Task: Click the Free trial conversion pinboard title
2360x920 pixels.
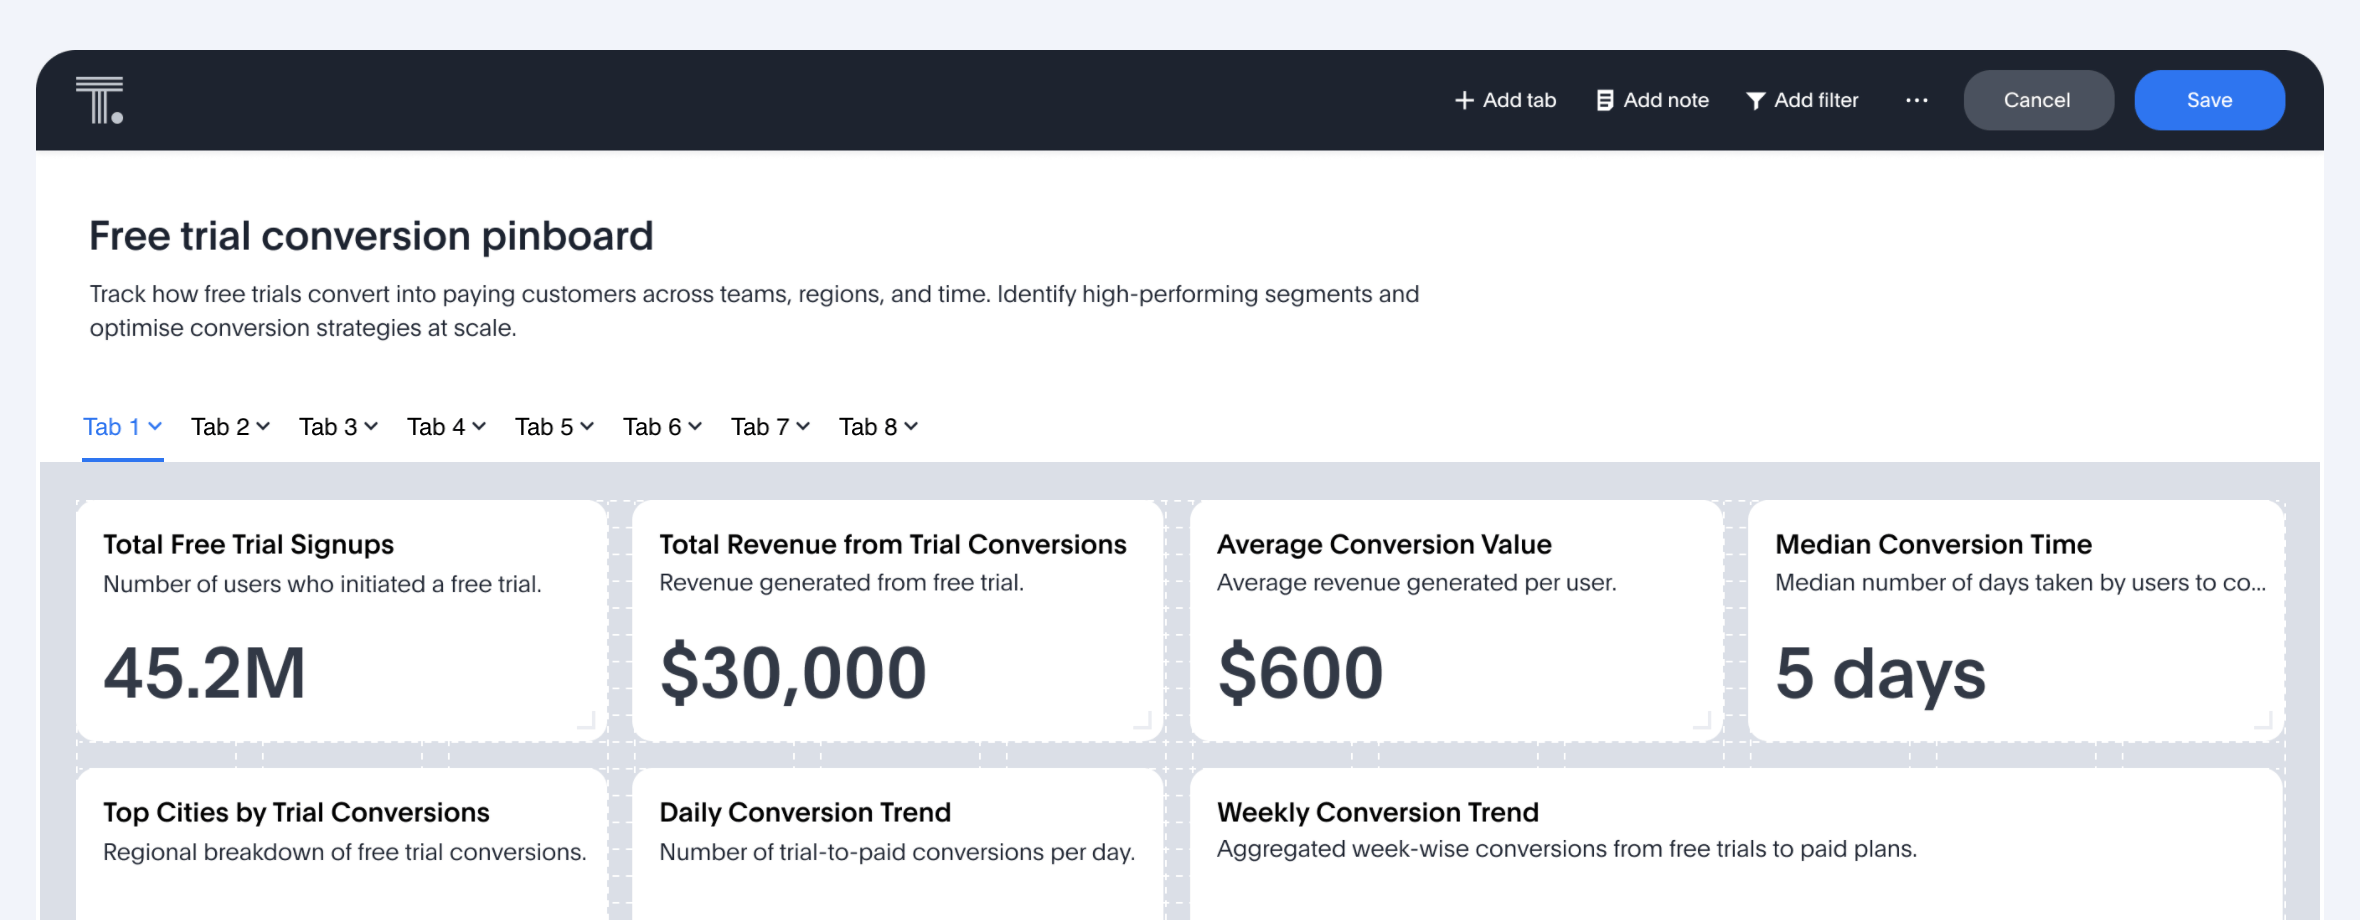Action: click(x=371, y=236)
